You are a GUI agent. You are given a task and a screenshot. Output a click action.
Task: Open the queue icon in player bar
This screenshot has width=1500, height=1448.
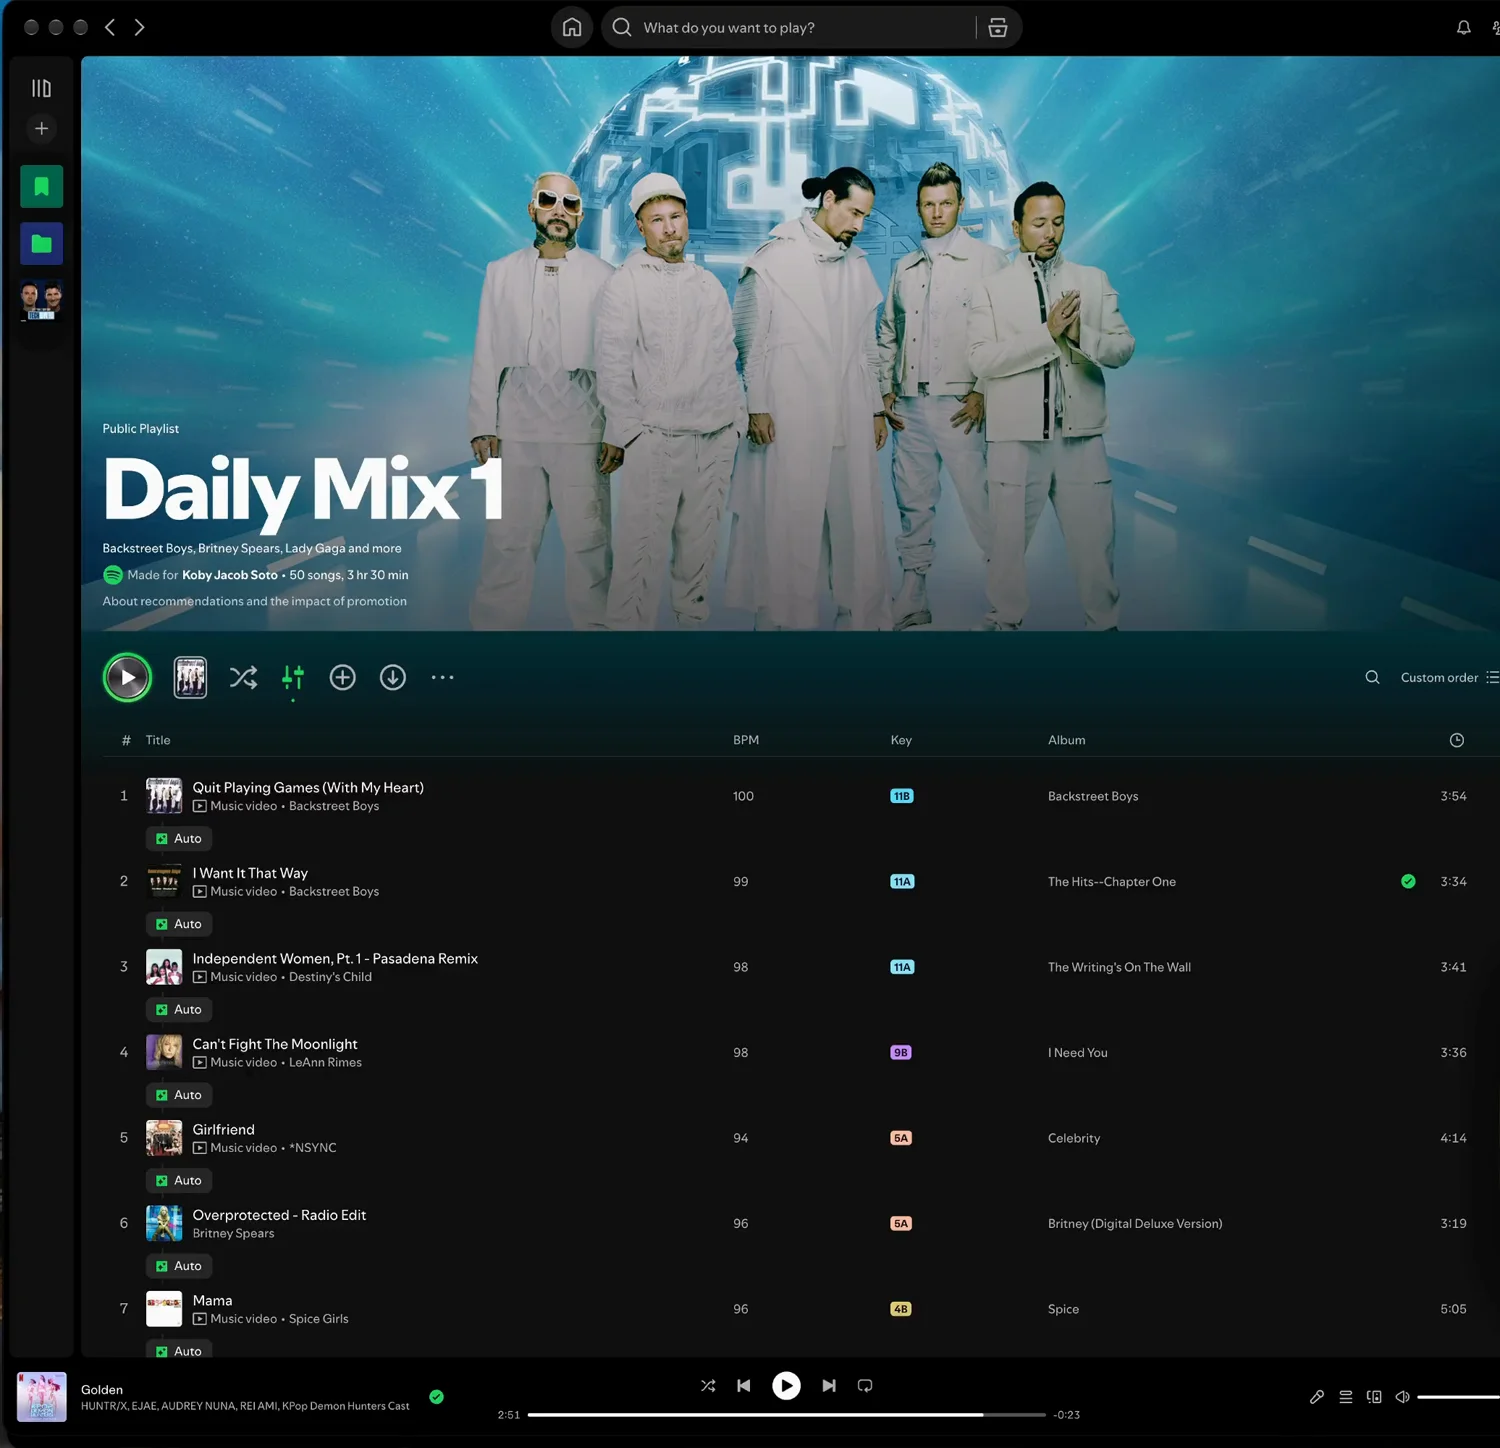[1346, 1397]
